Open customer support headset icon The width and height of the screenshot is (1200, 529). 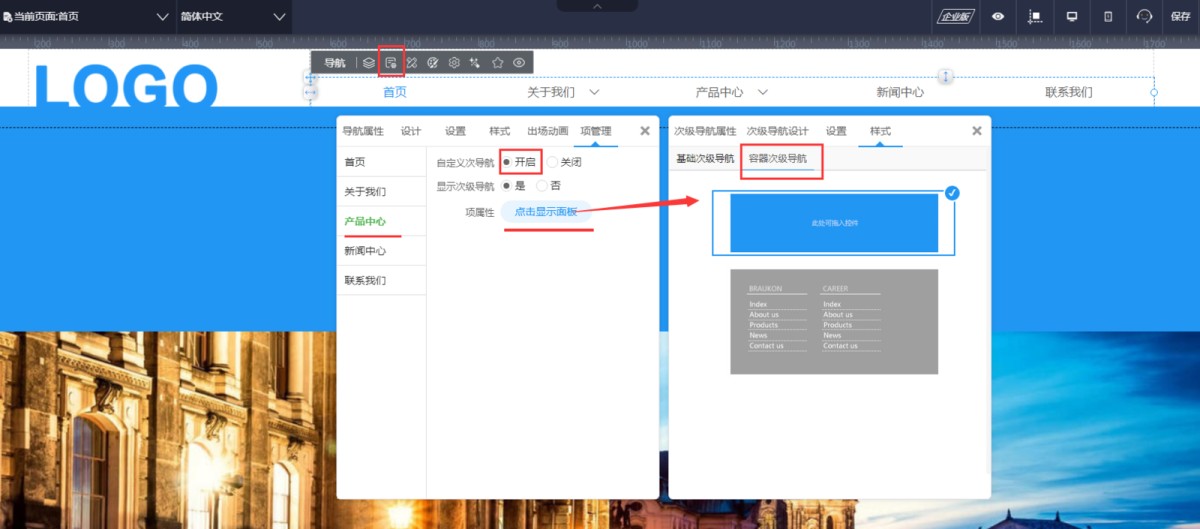pos(1144,16)
